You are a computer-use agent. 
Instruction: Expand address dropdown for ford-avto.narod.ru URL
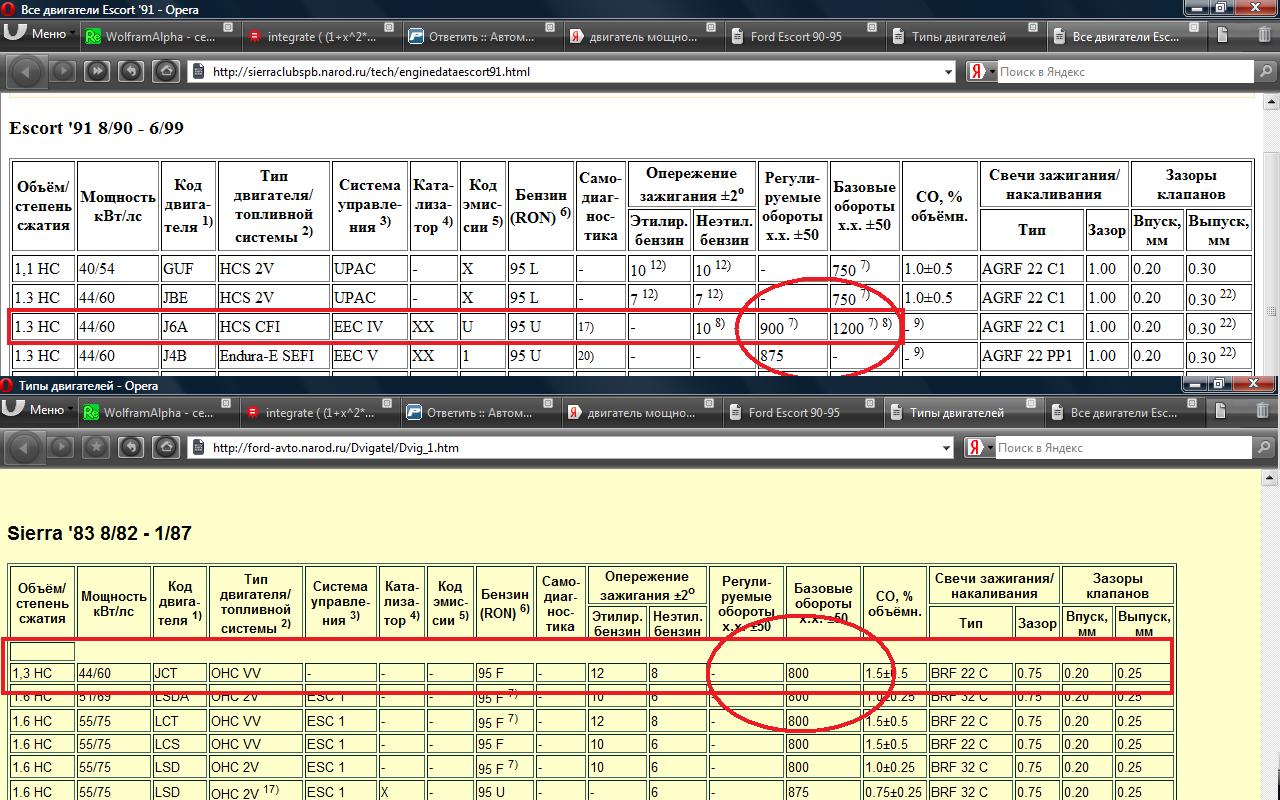click(x=948, y=448)
